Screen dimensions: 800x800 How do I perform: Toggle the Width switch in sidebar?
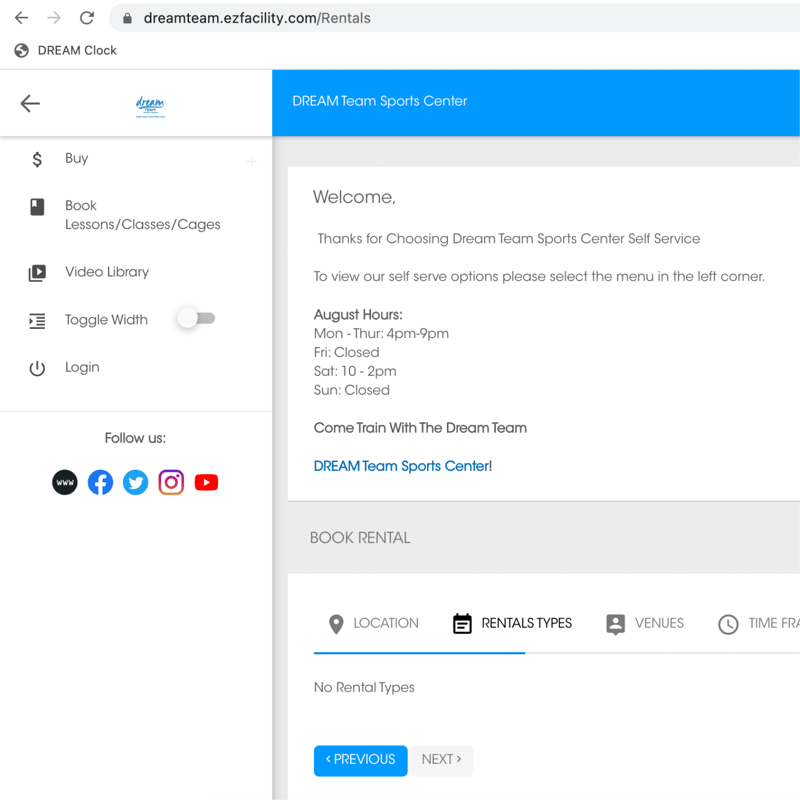196,319
